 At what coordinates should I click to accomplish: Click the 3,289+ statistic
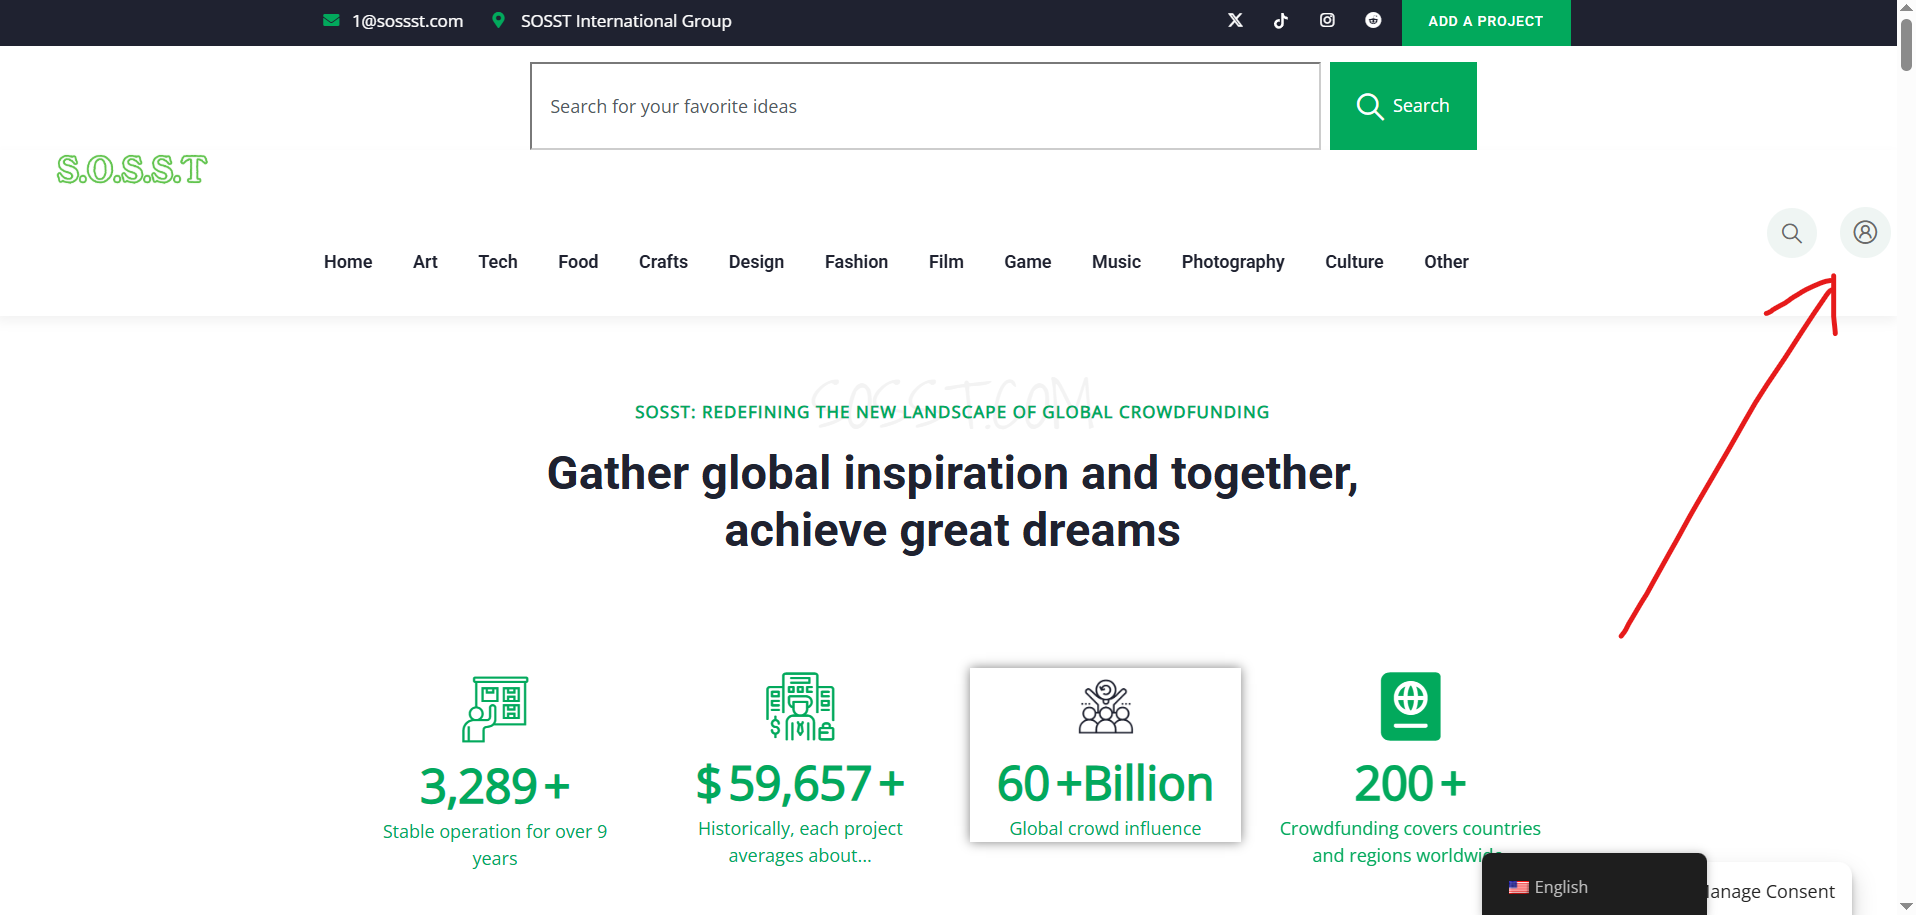[495, 786]
